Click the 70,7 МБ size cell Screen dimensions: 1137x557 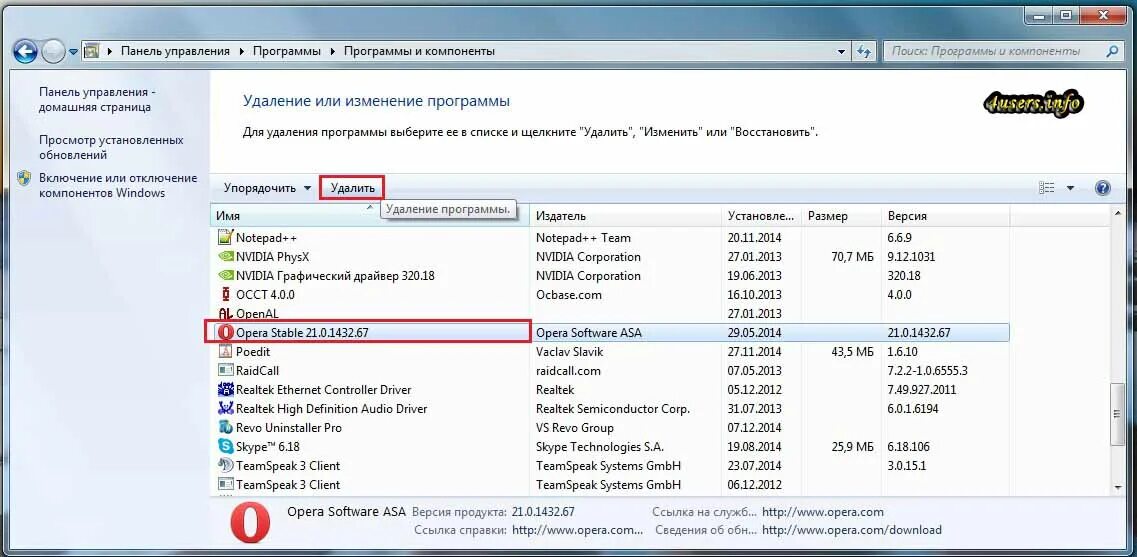(x=853, y=257)
